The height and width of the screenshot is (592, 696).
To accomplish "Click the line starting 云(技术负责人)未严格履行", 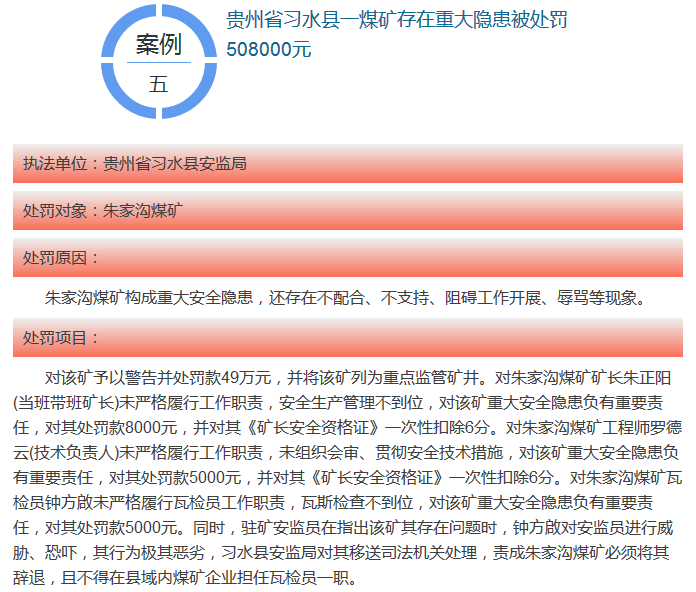I will click(x=346, y=452).
